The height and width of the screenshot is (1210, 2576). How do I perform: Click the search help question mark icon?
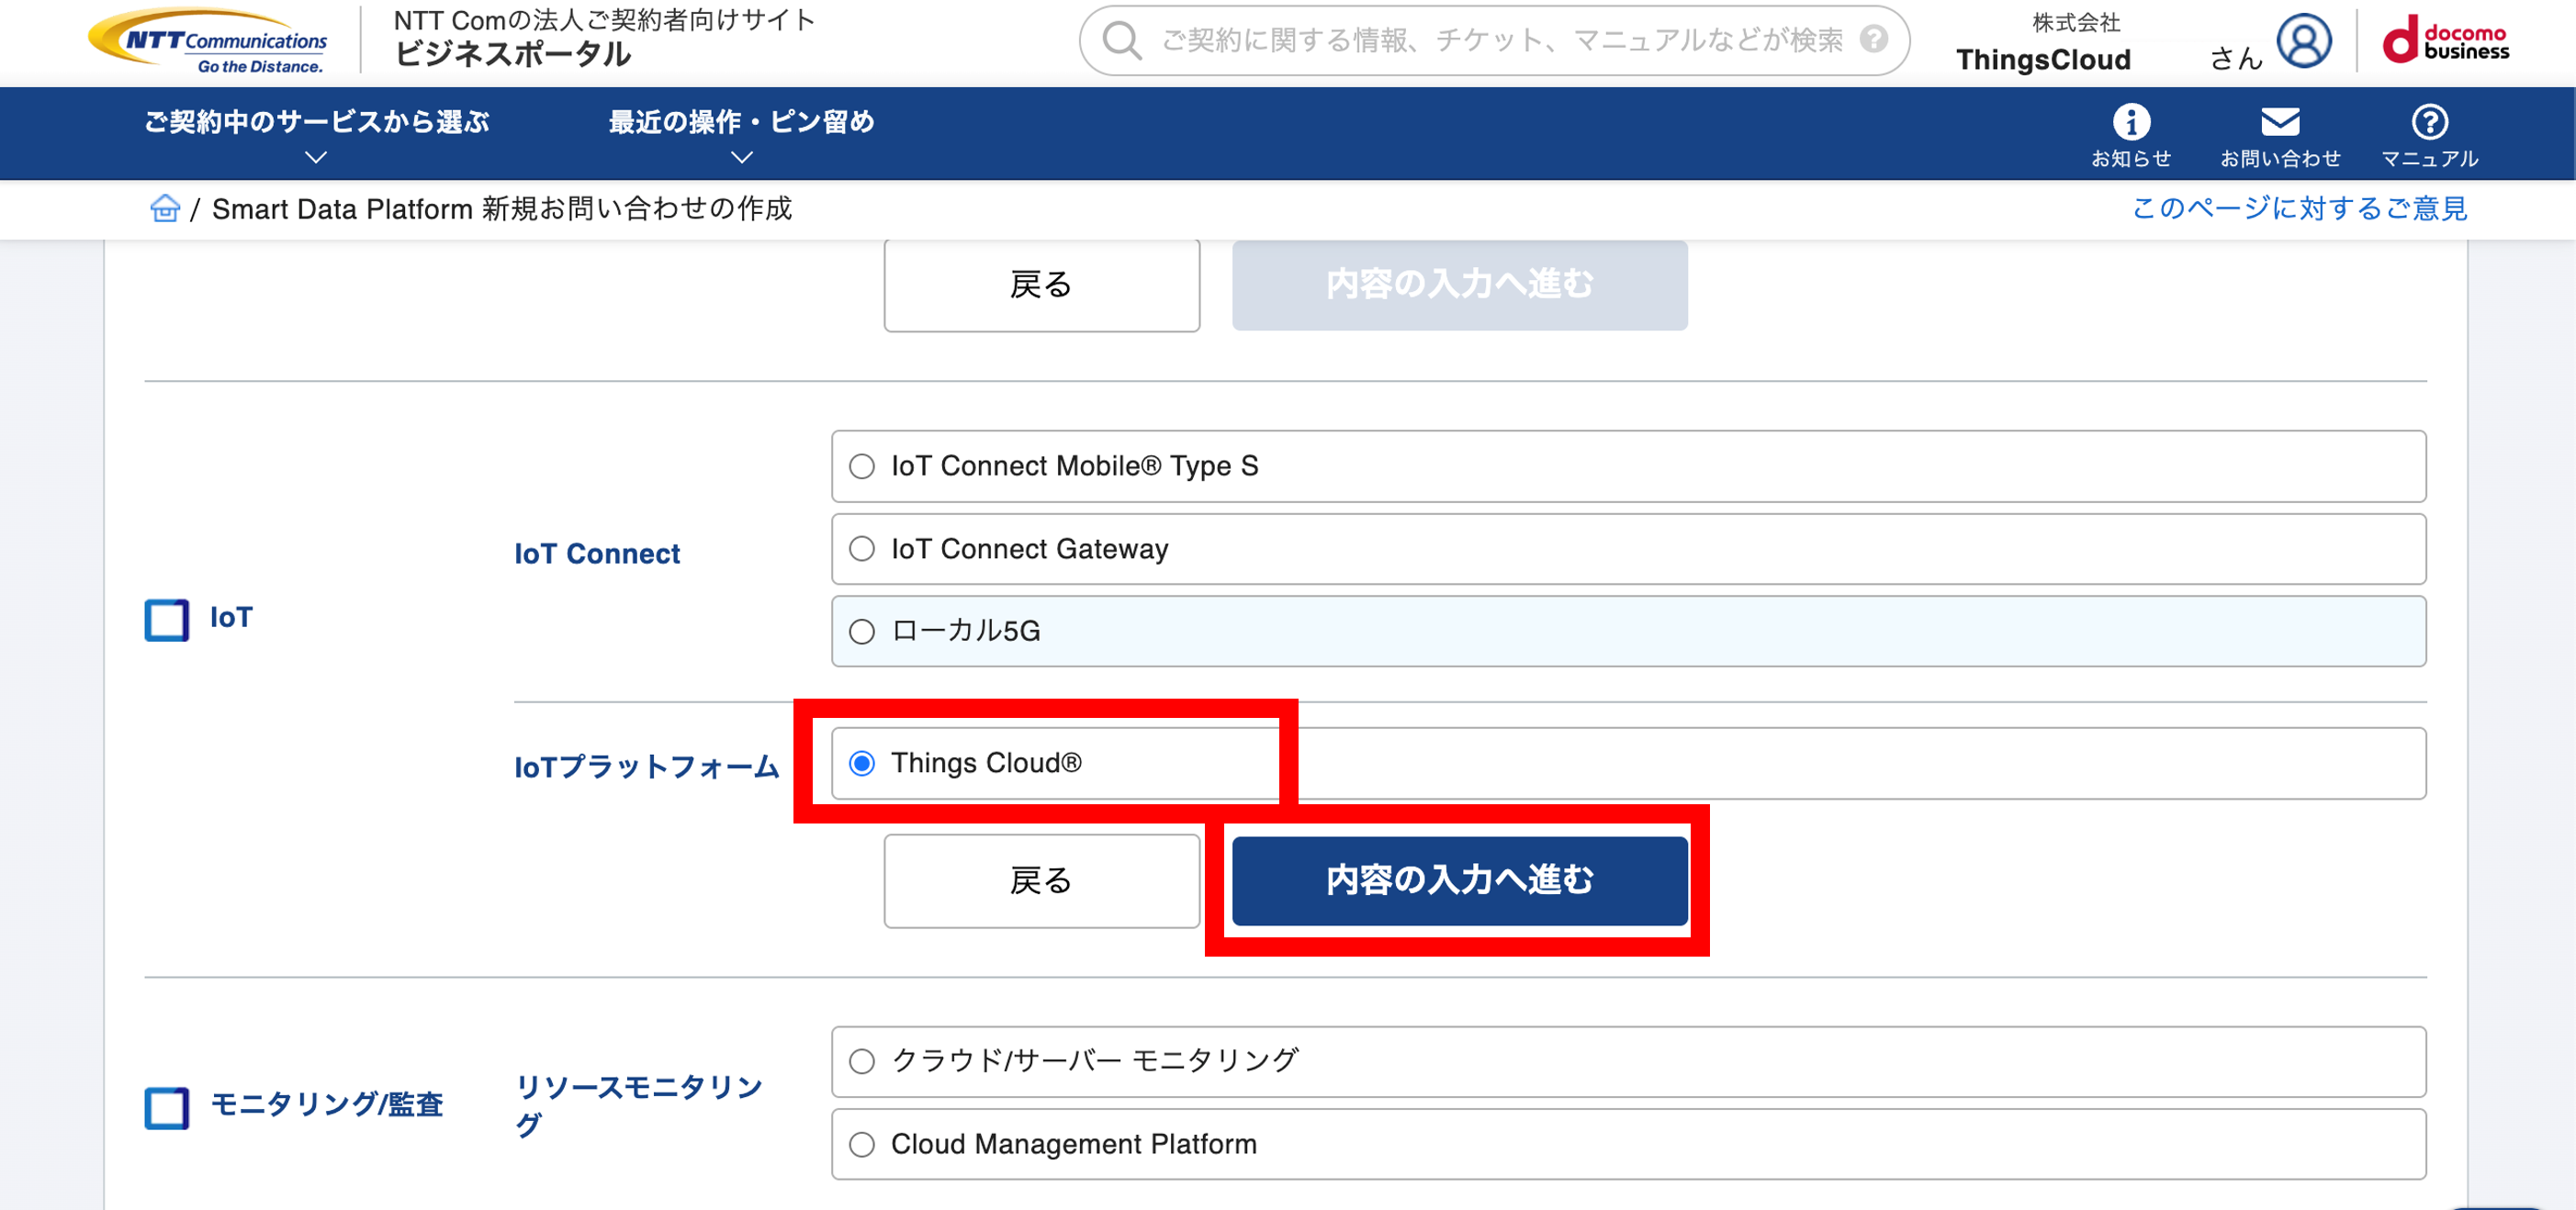(1873, 39)
